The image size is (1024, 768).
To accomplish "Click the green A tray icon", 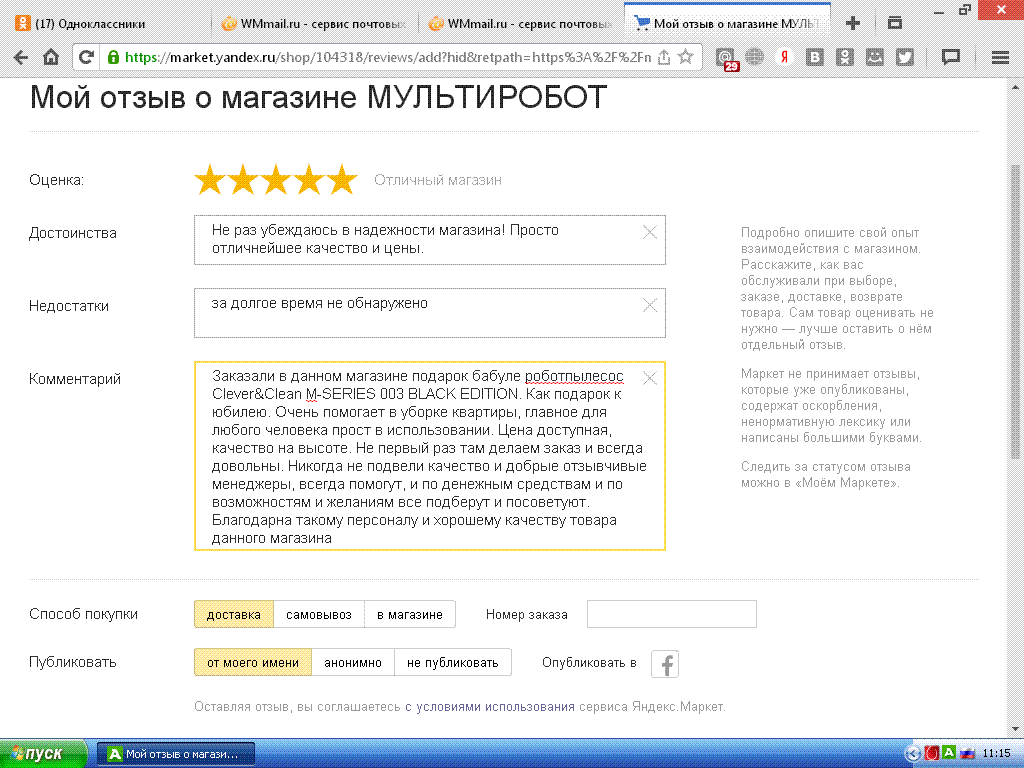I will point(949,752).
